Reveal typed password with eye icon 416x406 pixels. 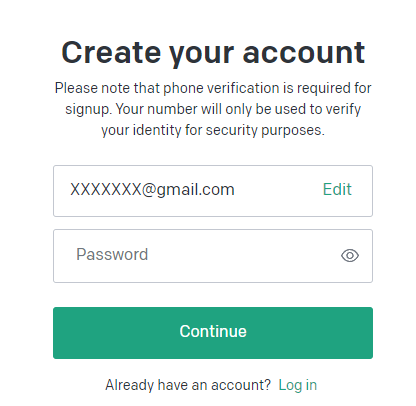pyautogui.click(x=350, y=256)
